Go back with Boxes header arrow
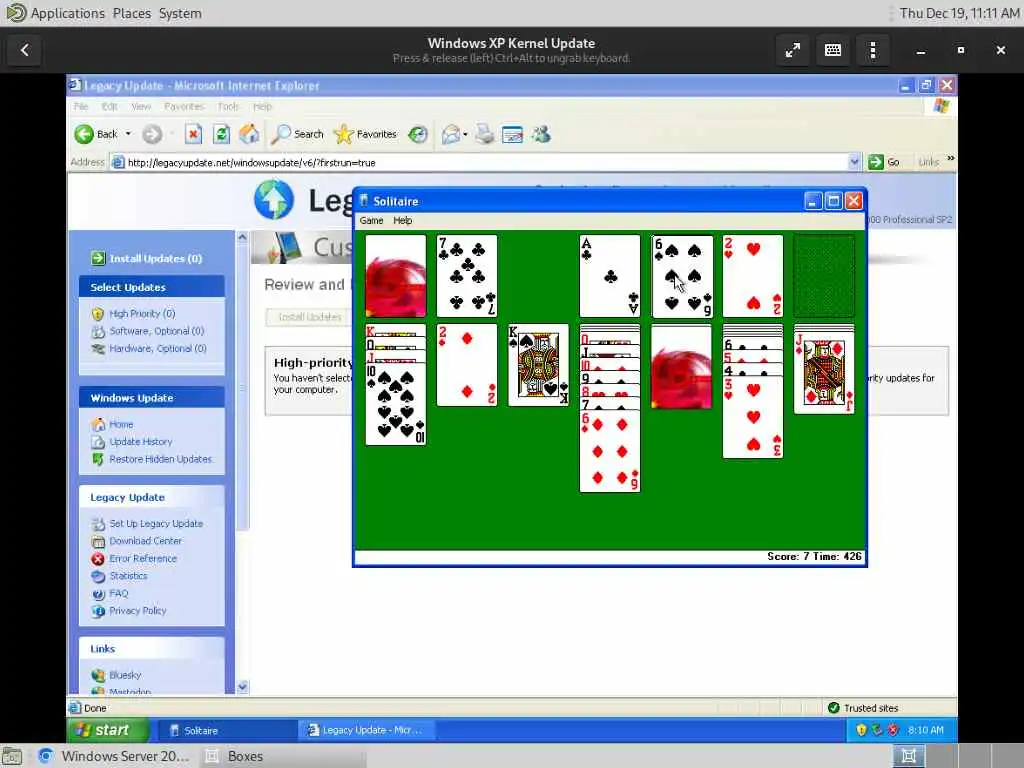The width and height of the screenshot is (1024, 768). coord(25,50)
